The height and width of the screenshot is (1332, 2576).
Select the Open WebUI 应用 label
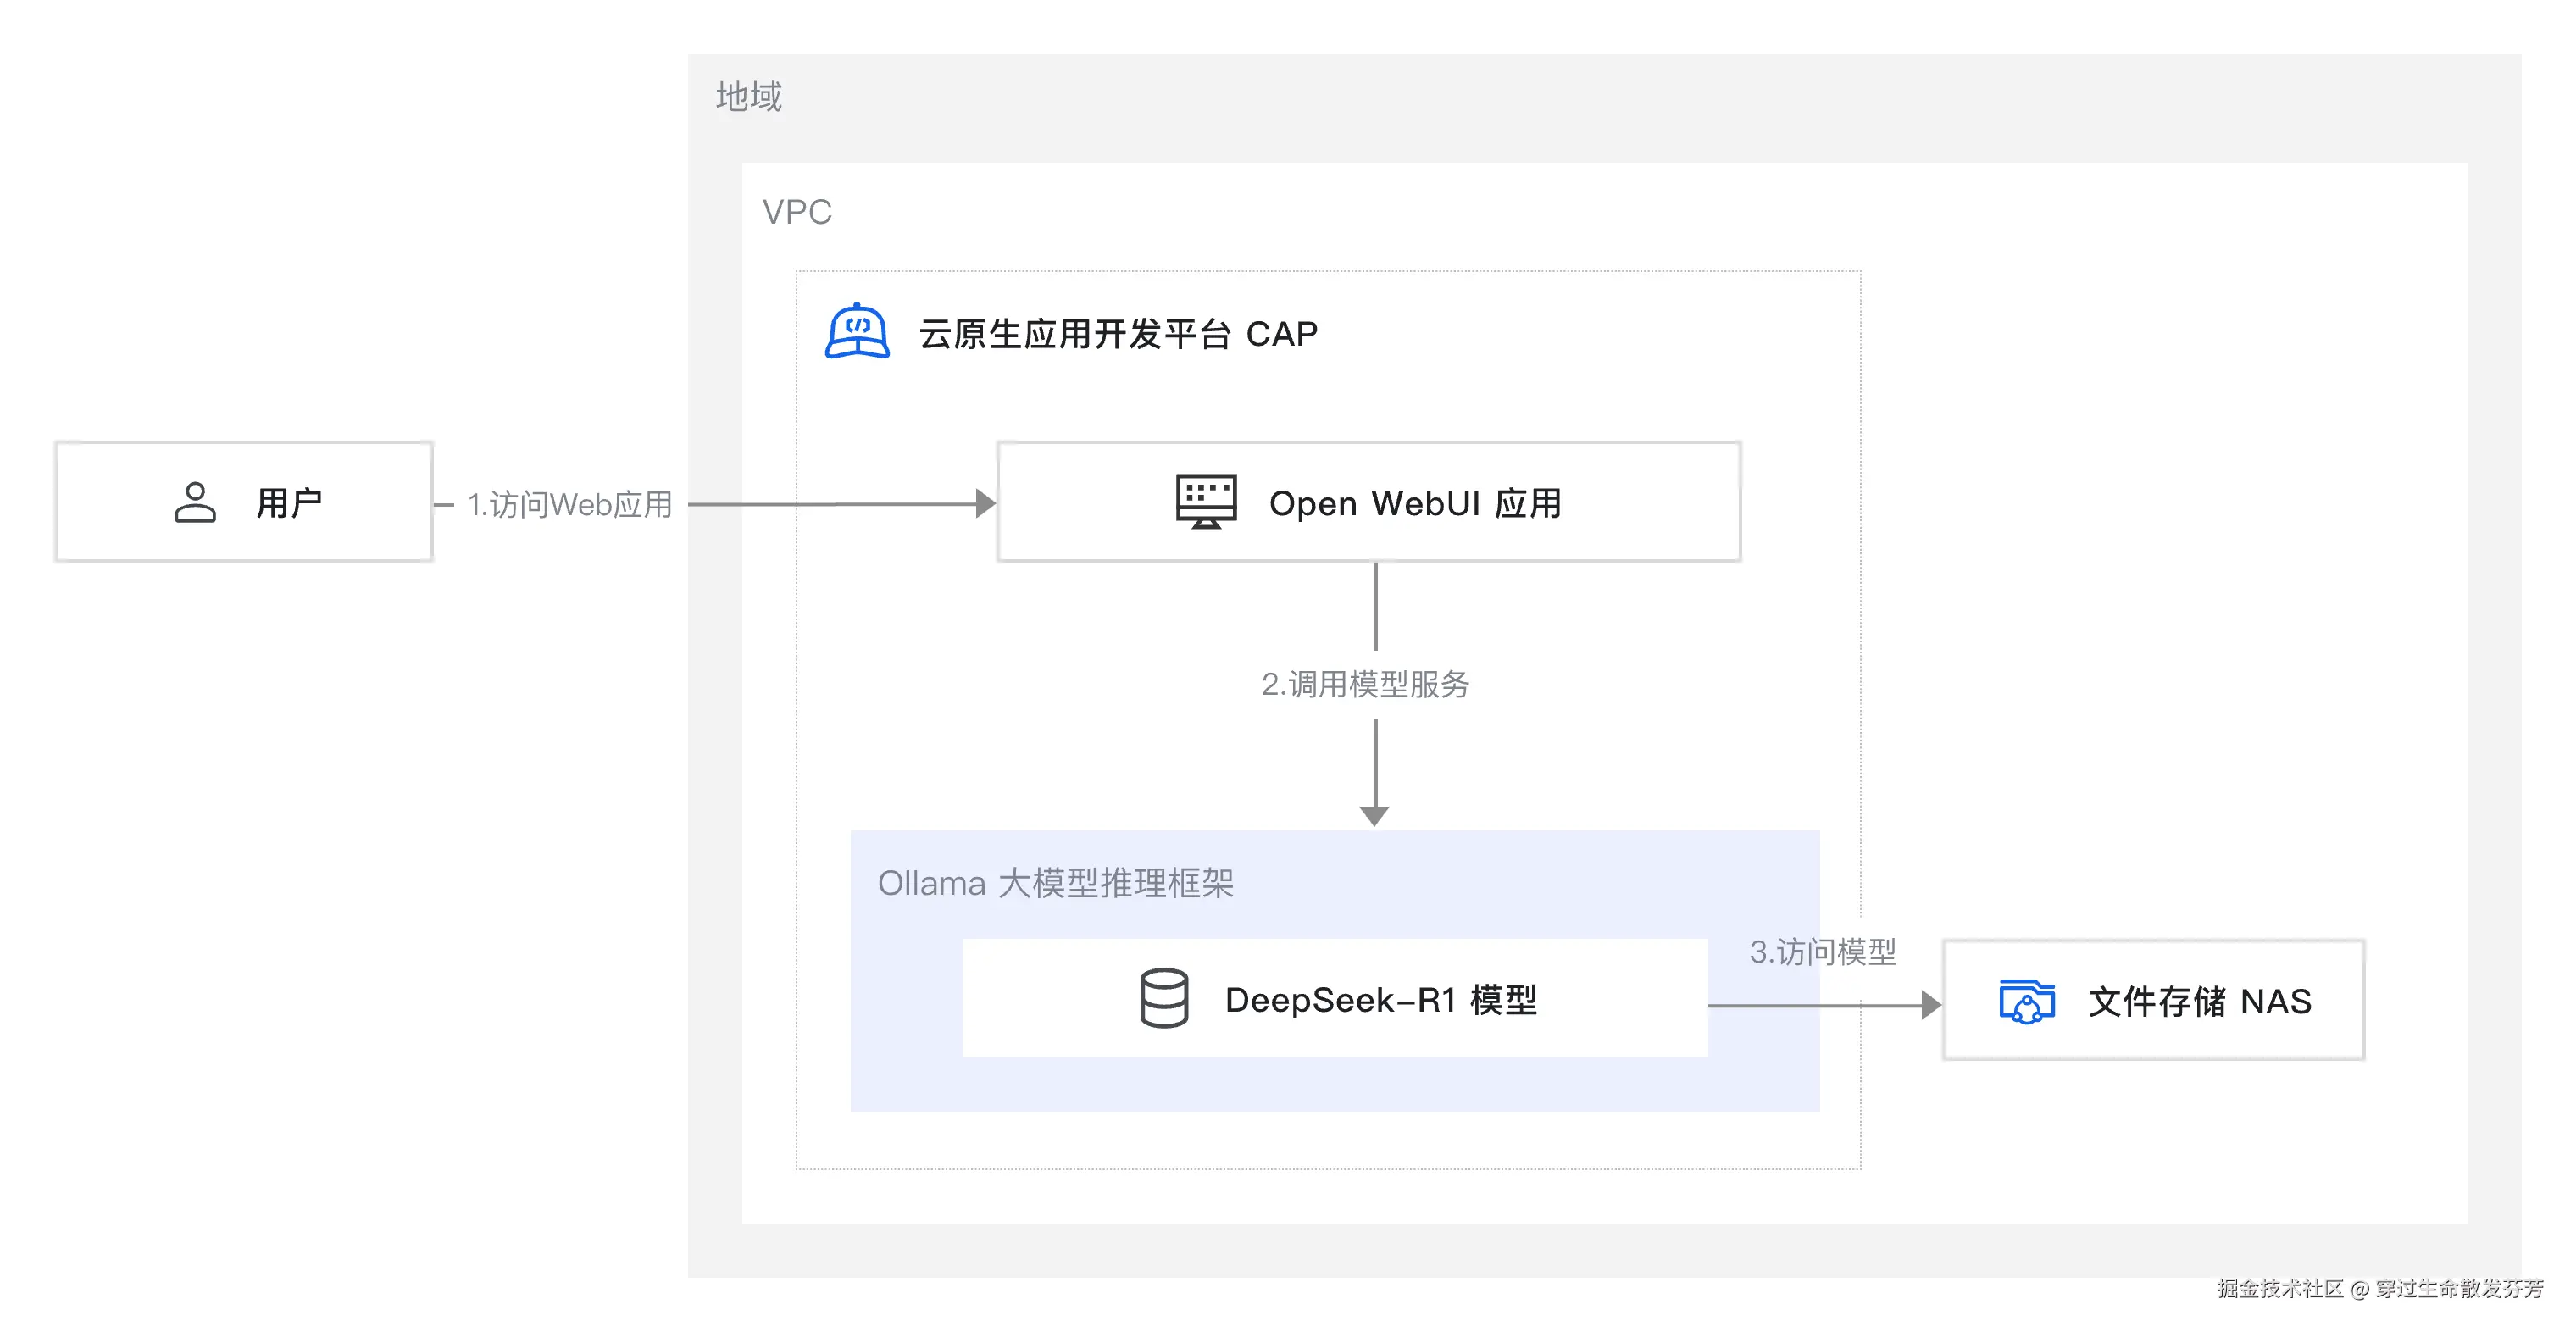pos(1415,503)
